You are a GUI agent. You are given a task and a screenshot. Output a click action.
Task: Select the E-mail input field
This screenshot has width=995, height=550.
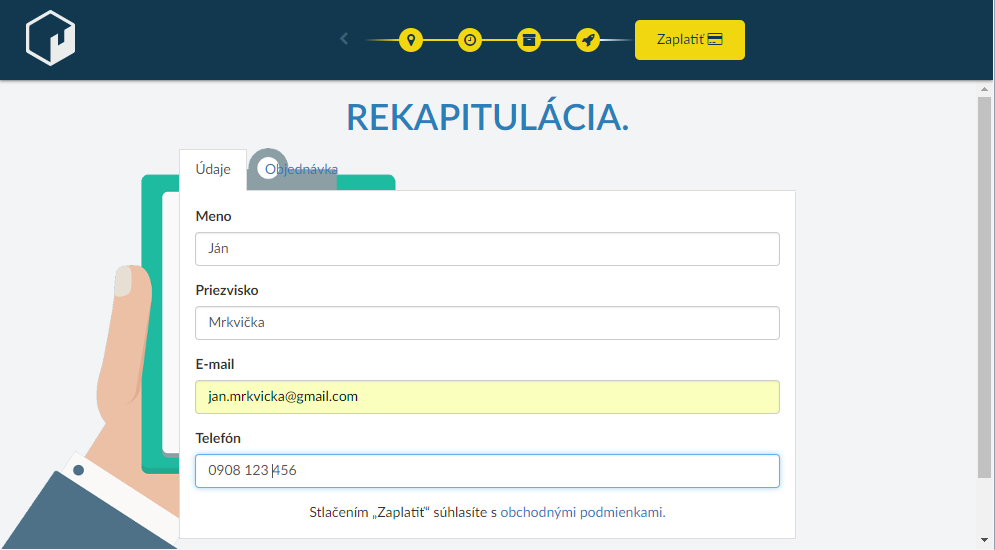pos(487,397)
